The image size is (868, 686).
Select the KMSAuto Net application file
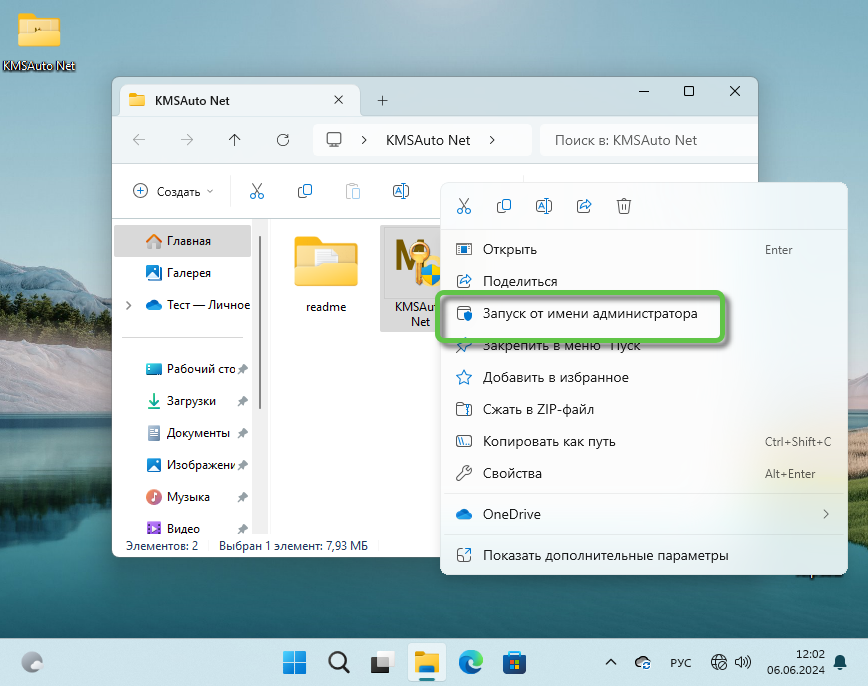point(411,279)
